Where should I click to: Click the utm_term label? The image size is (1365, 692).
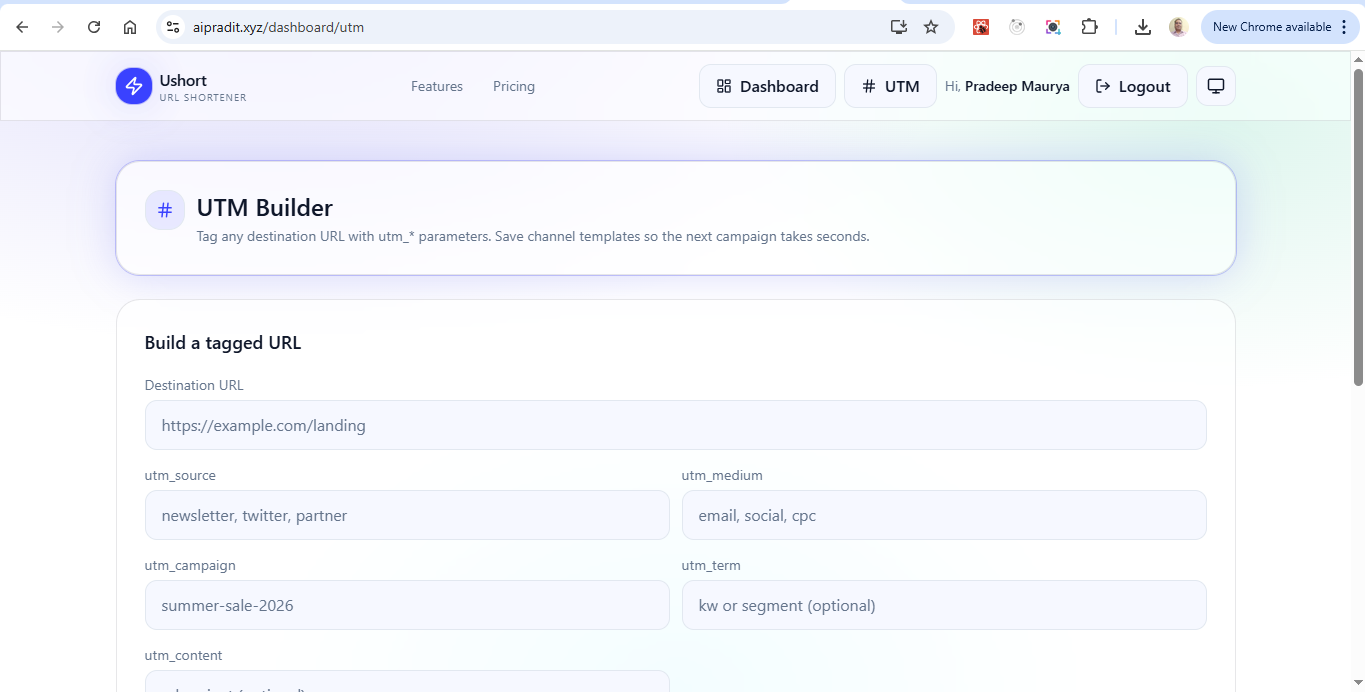(x=711, y=565)
